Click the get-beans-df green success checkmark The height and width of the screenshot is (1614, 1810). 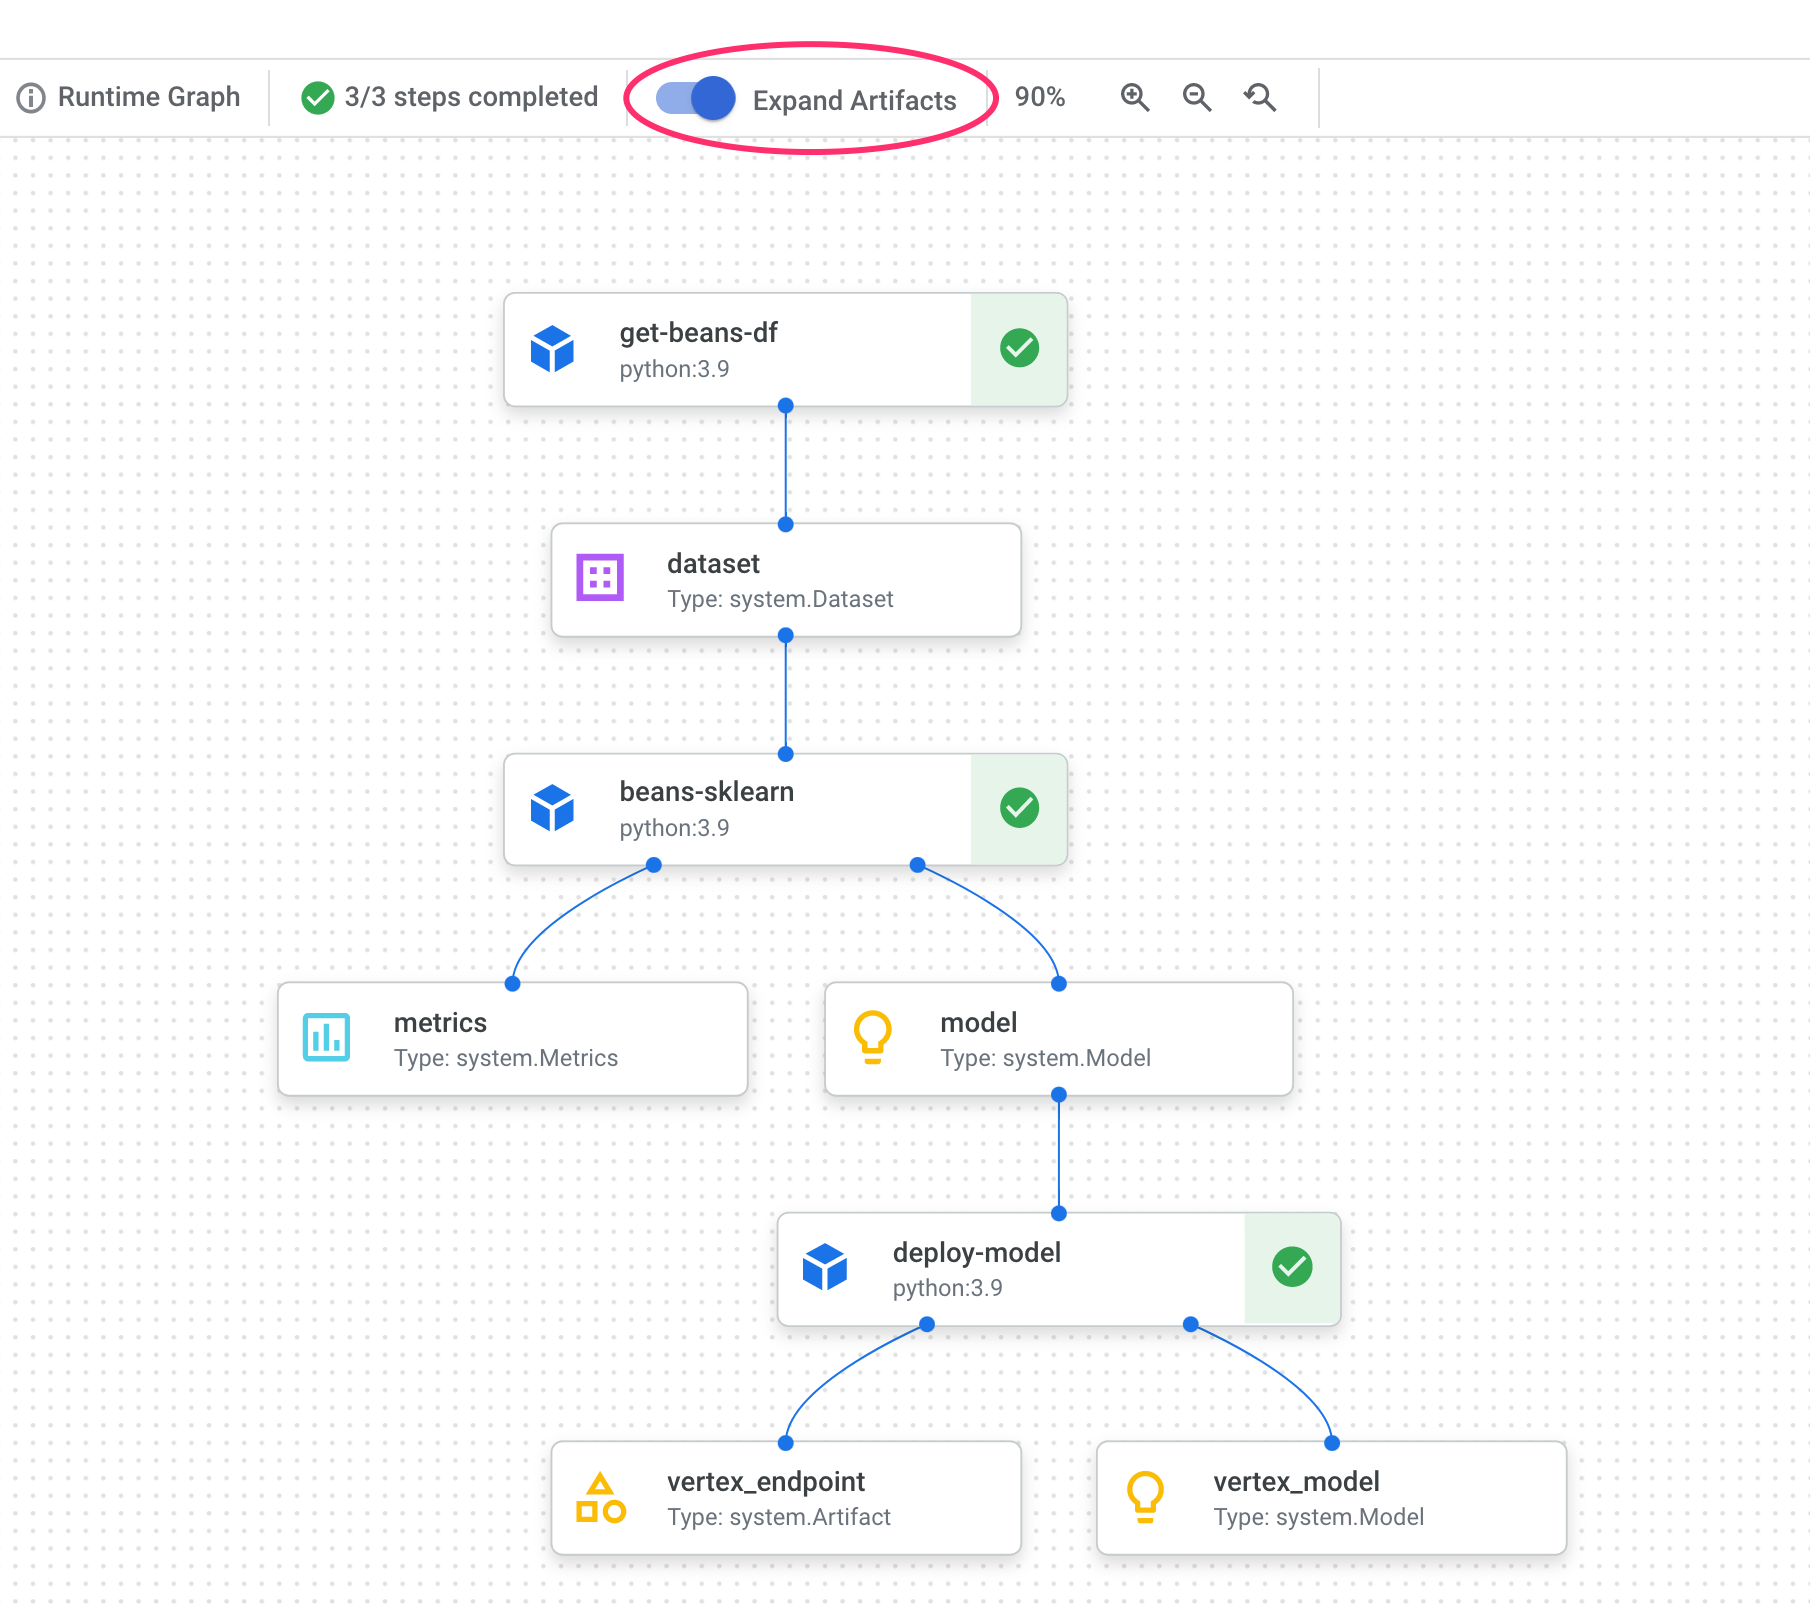coord(1019,349)
